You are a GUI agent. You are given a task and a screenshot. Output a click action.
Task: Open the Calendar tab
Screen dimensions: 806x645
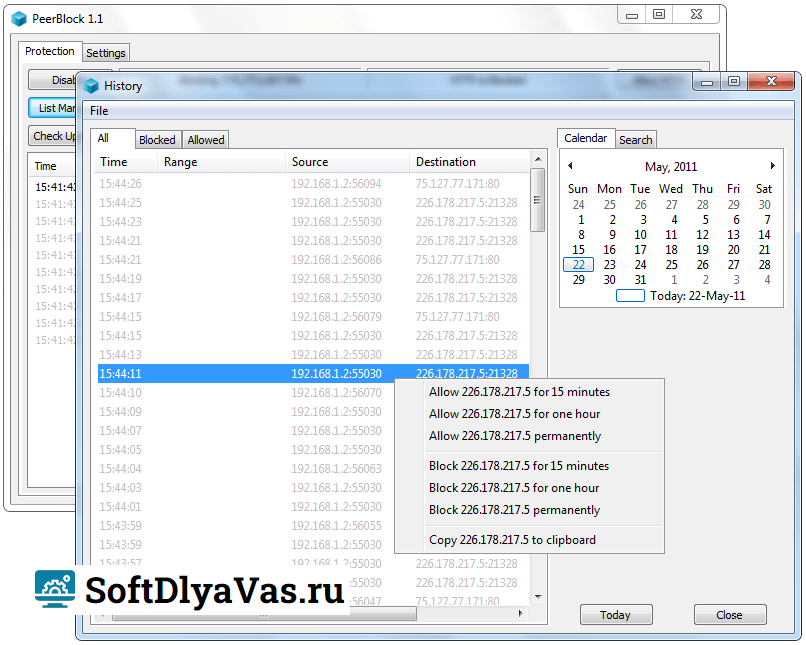[585, 138]
